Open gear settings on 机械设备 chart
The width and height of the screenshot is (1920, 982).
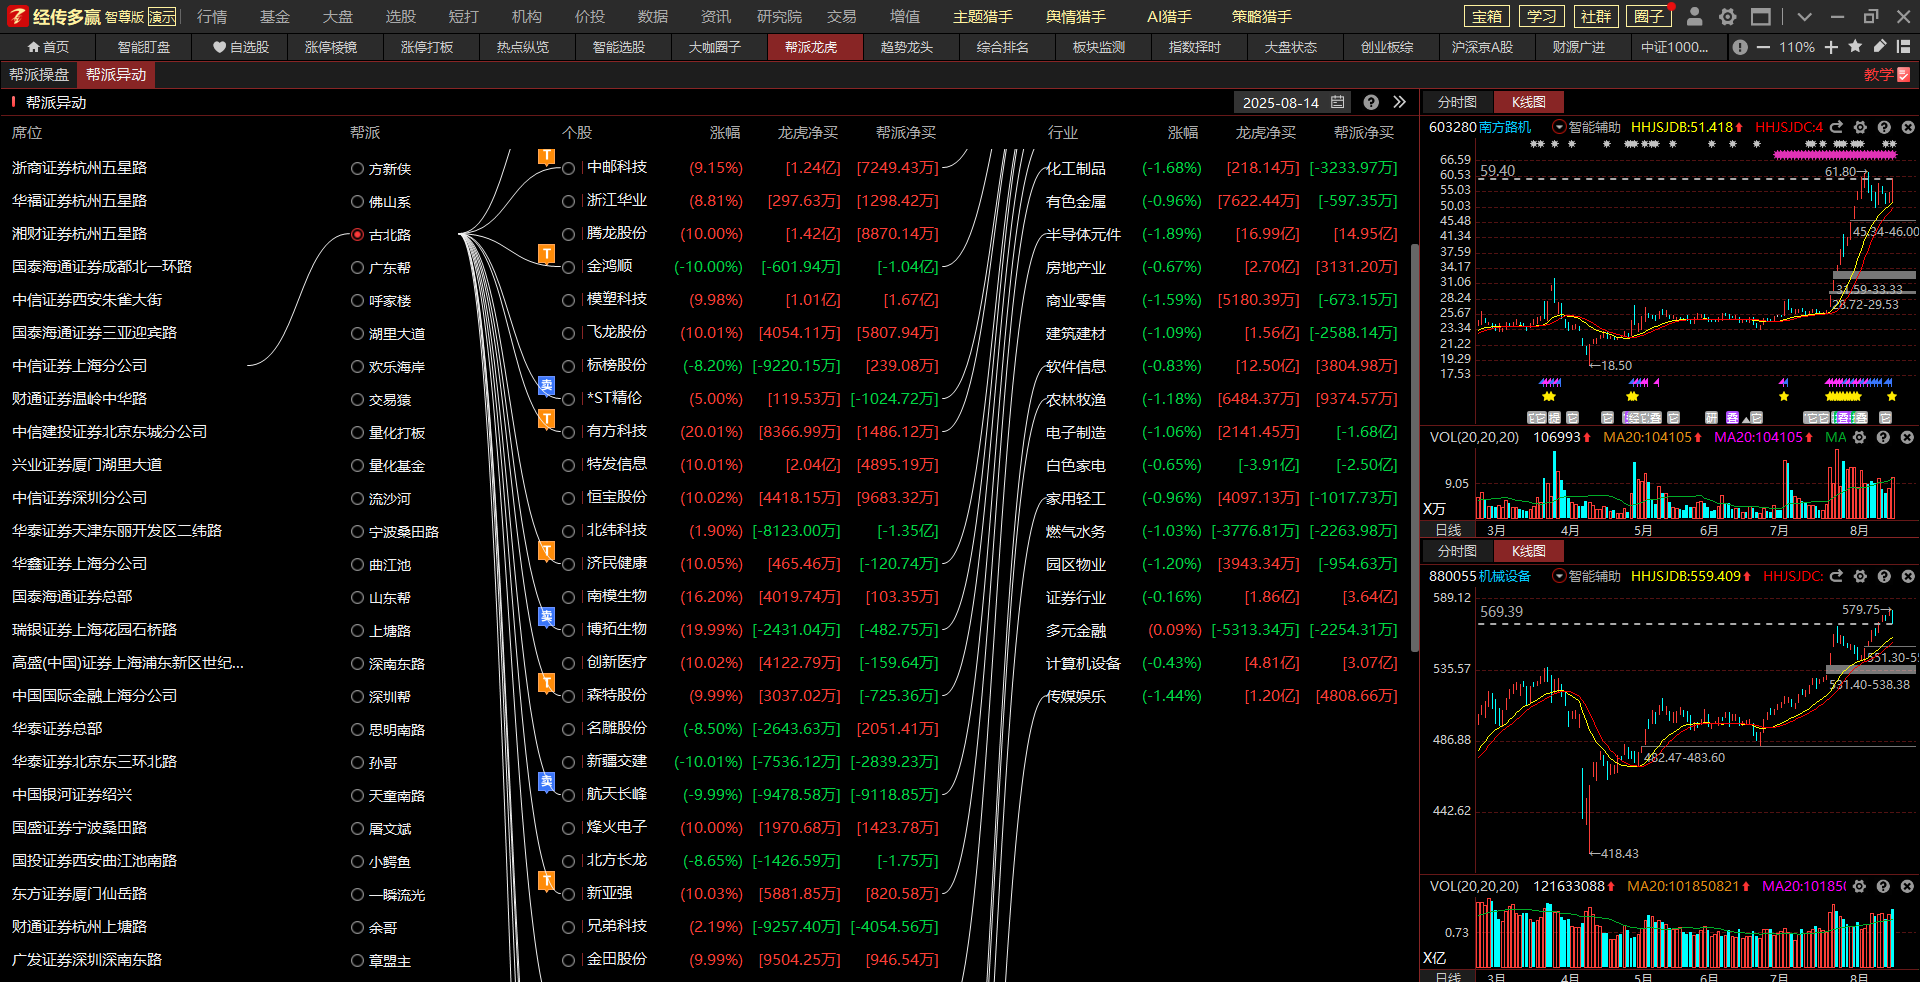(x=1860, y=576)
